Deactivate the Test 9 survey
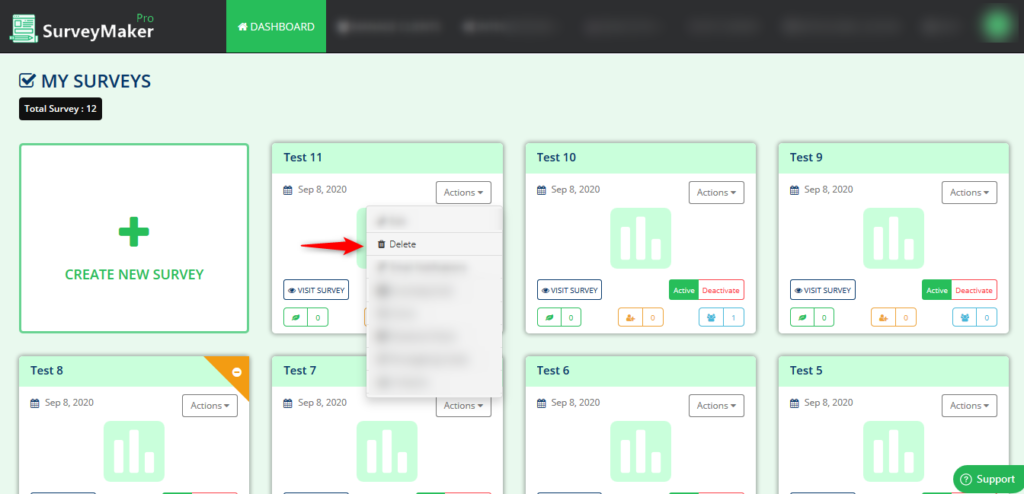 coord(974,290)
